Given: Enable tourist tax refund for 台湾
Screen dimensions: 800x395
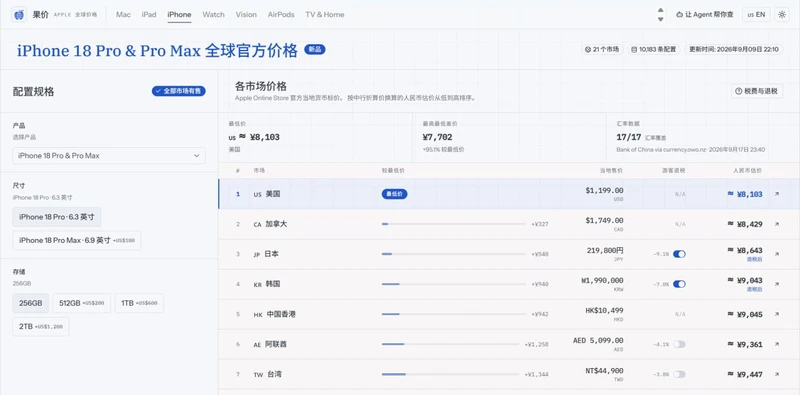Looking at the screenshot, I should pos(679,375).
